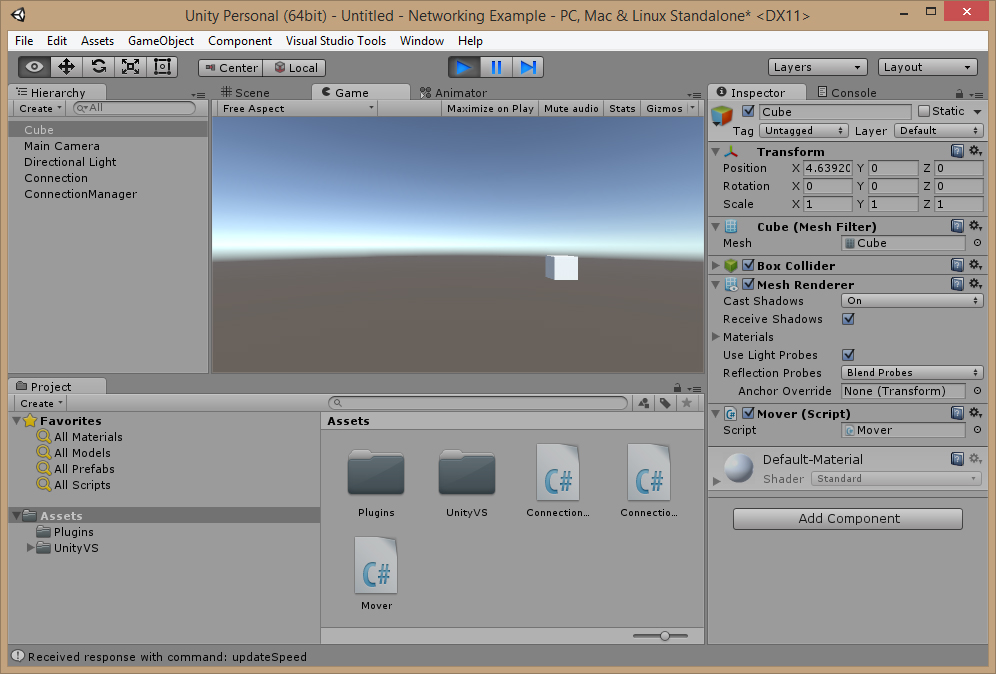Click the Cube GameObject icon in Inspector
Image resolution: width=996 pixels, height=674 pixels.
722,115
